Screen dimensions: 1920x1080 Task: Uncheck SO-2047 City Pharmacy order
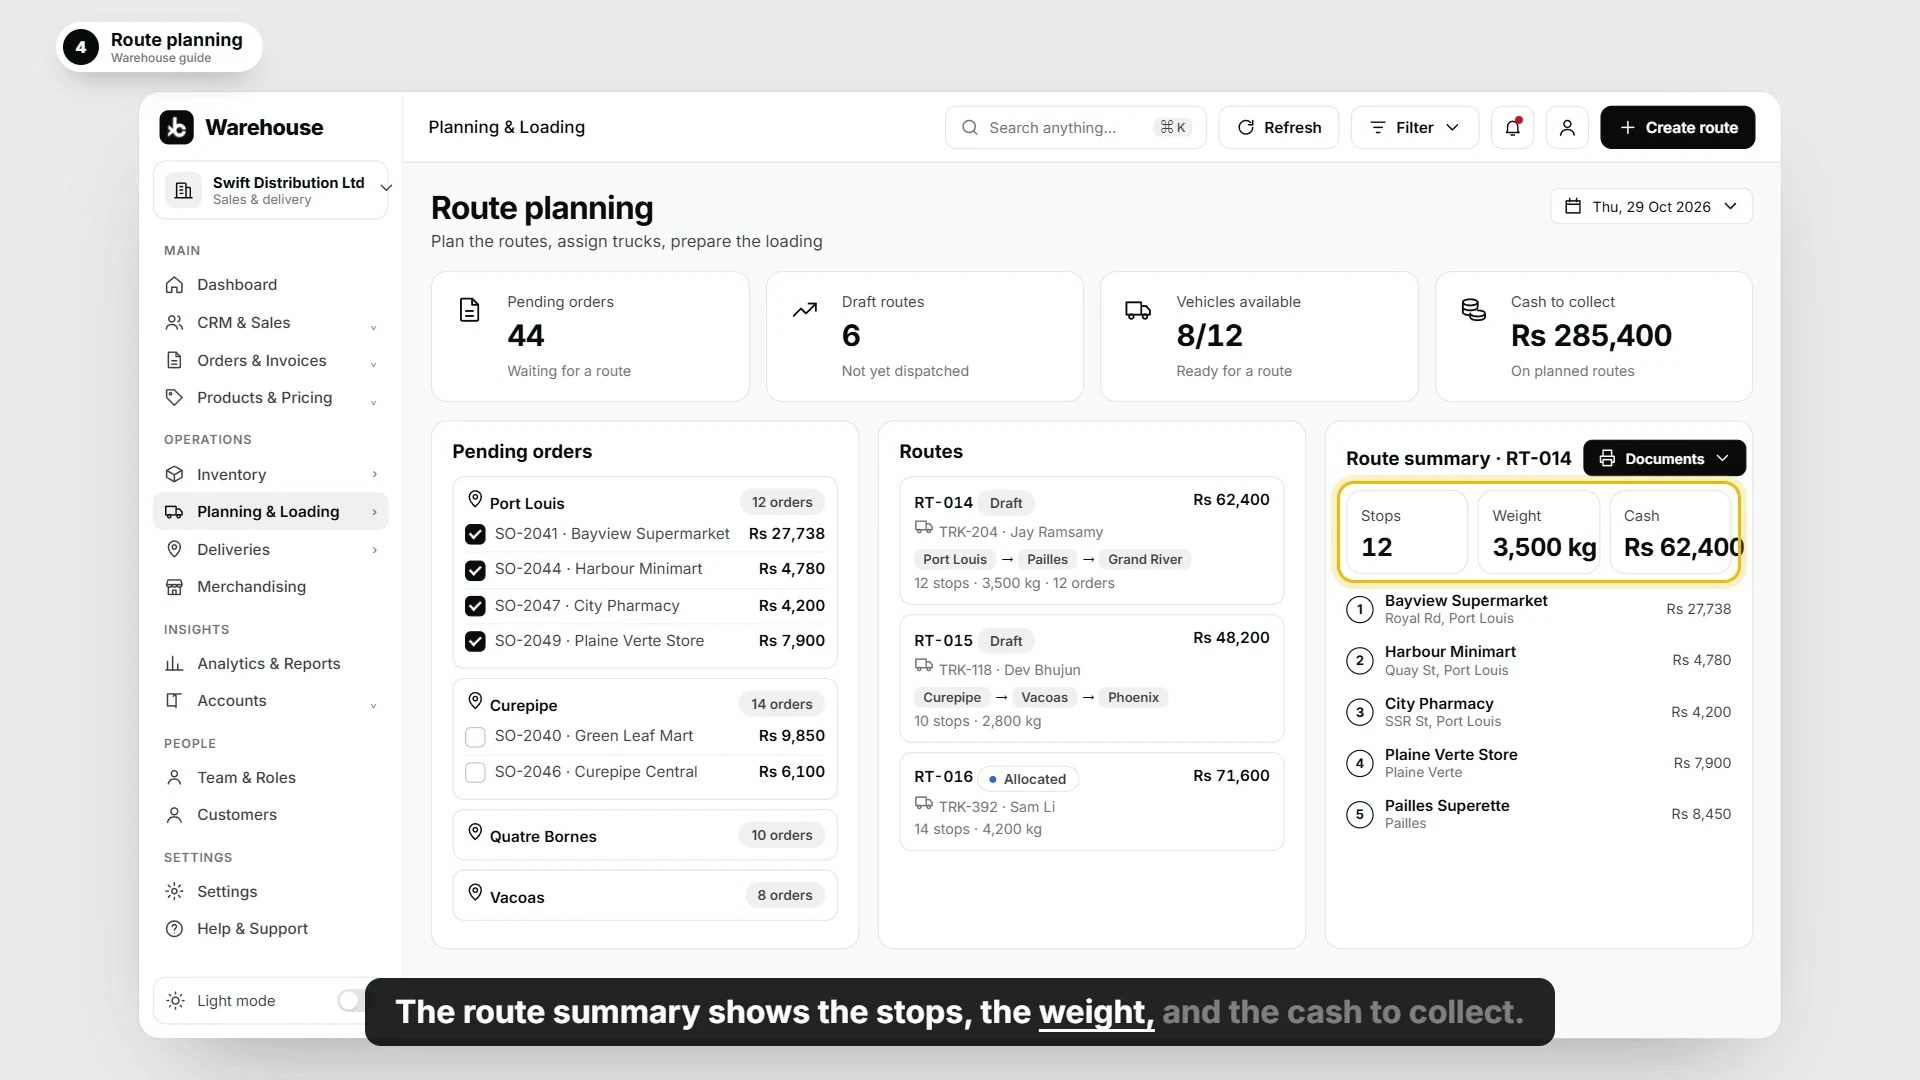pyautogui.click(x=475, y=606)
